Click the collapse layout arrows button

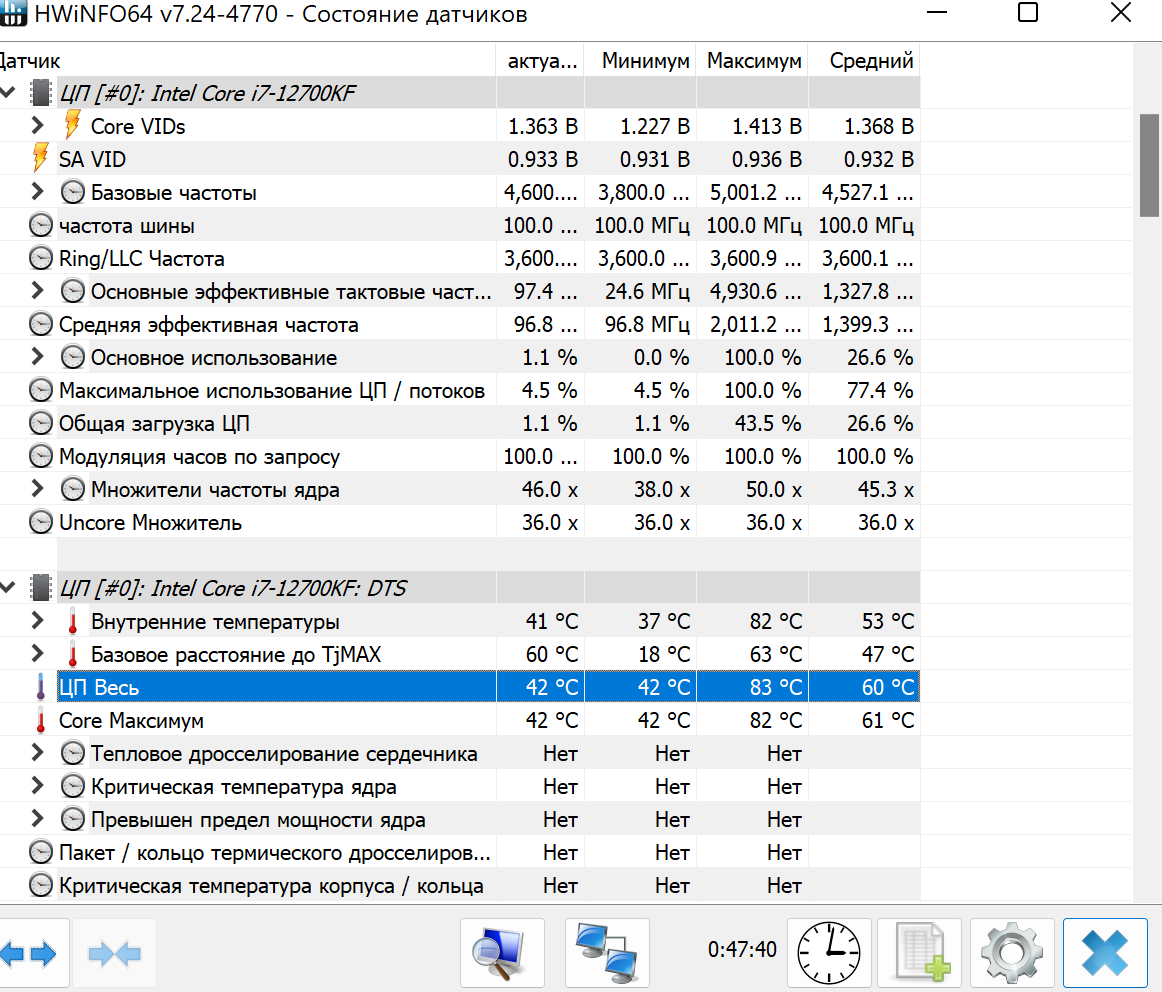(x=114, y=953)
